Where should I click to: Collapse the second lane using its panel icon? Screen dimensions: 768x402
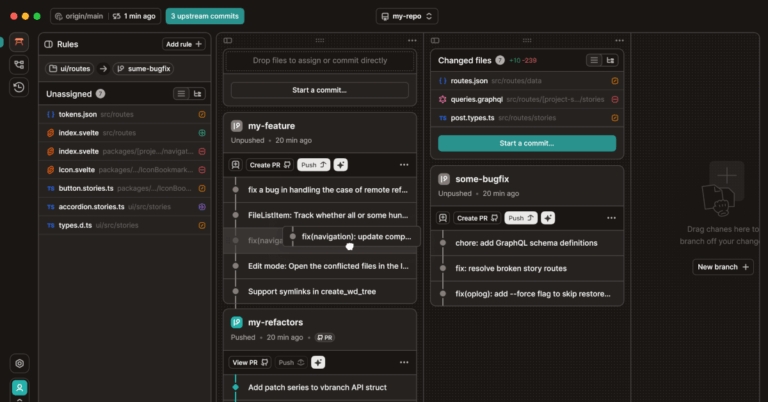(x=435, y=41)
